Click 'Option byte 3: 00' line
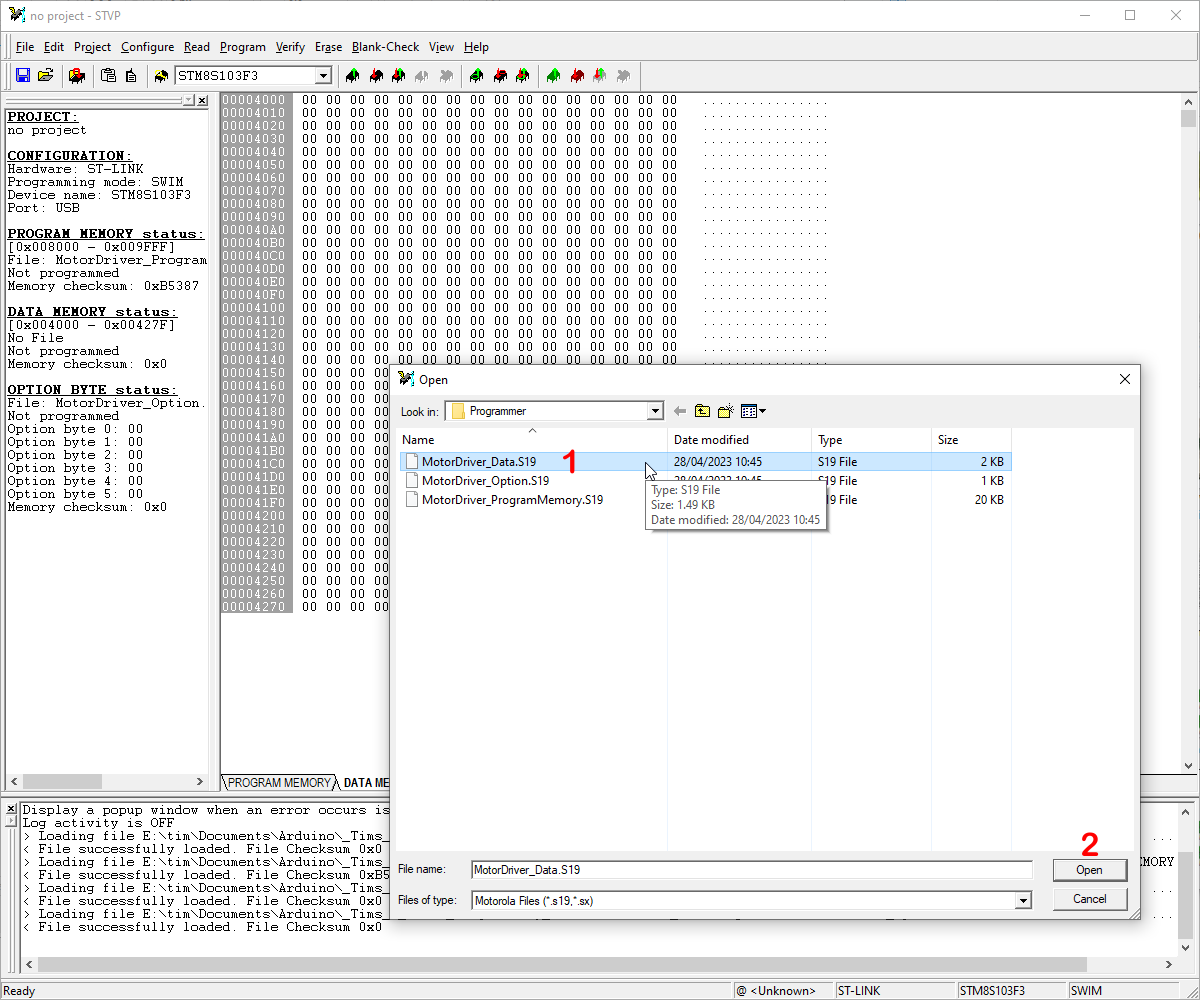The height and width of the screenshot is (1000, 1200). (75, 468)
